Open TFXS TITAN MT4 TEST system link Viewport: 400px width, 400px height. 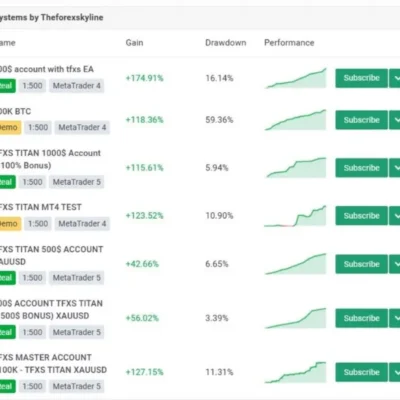(x=40, y=207)
